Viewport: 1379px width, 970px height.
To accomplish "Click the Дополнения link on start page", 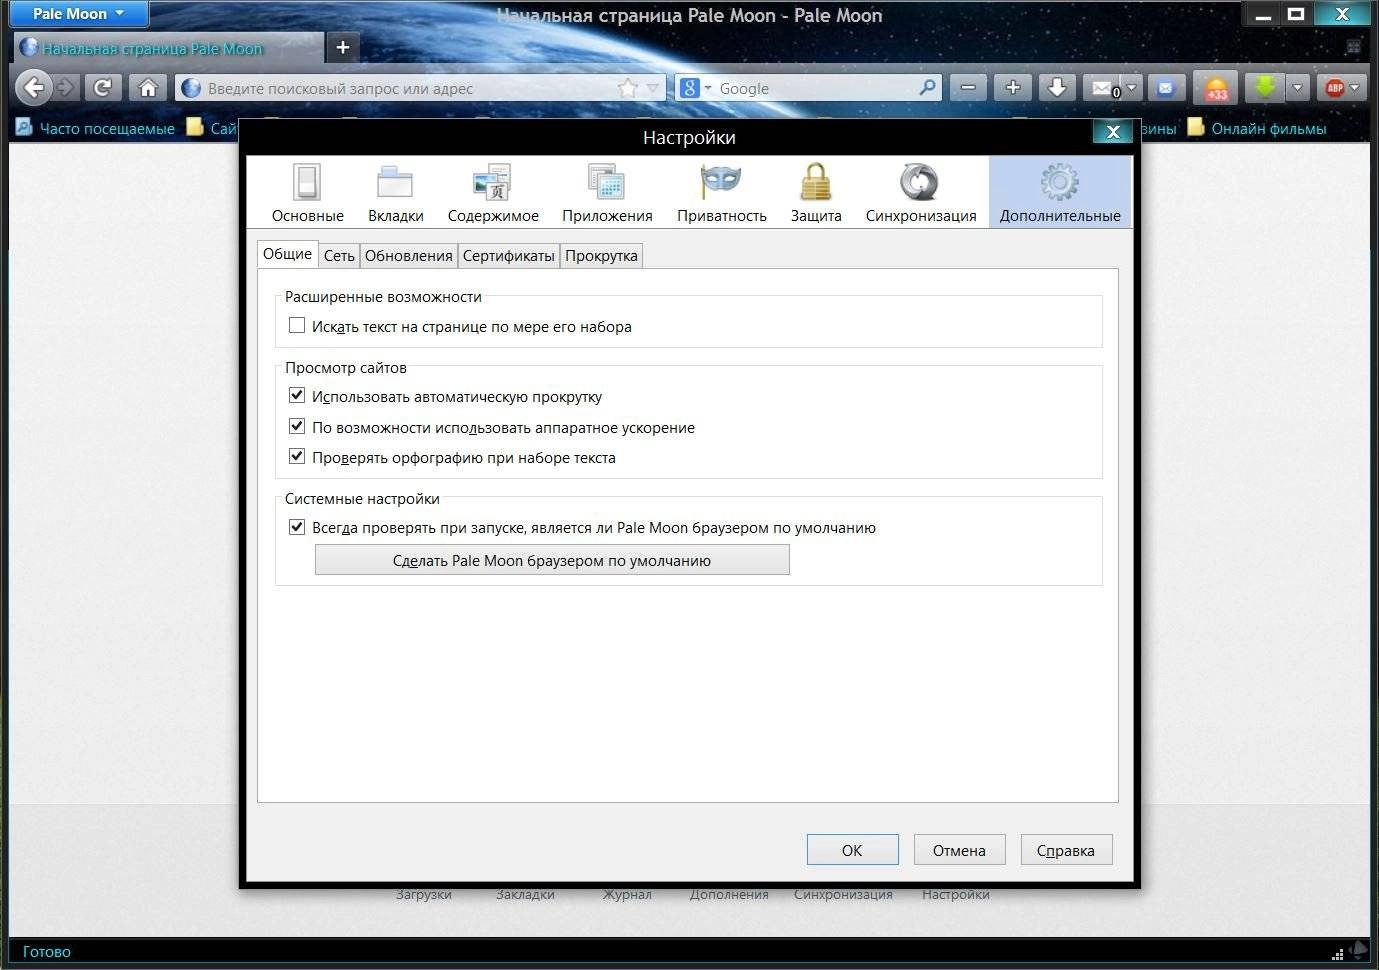I will click(729, 895).
